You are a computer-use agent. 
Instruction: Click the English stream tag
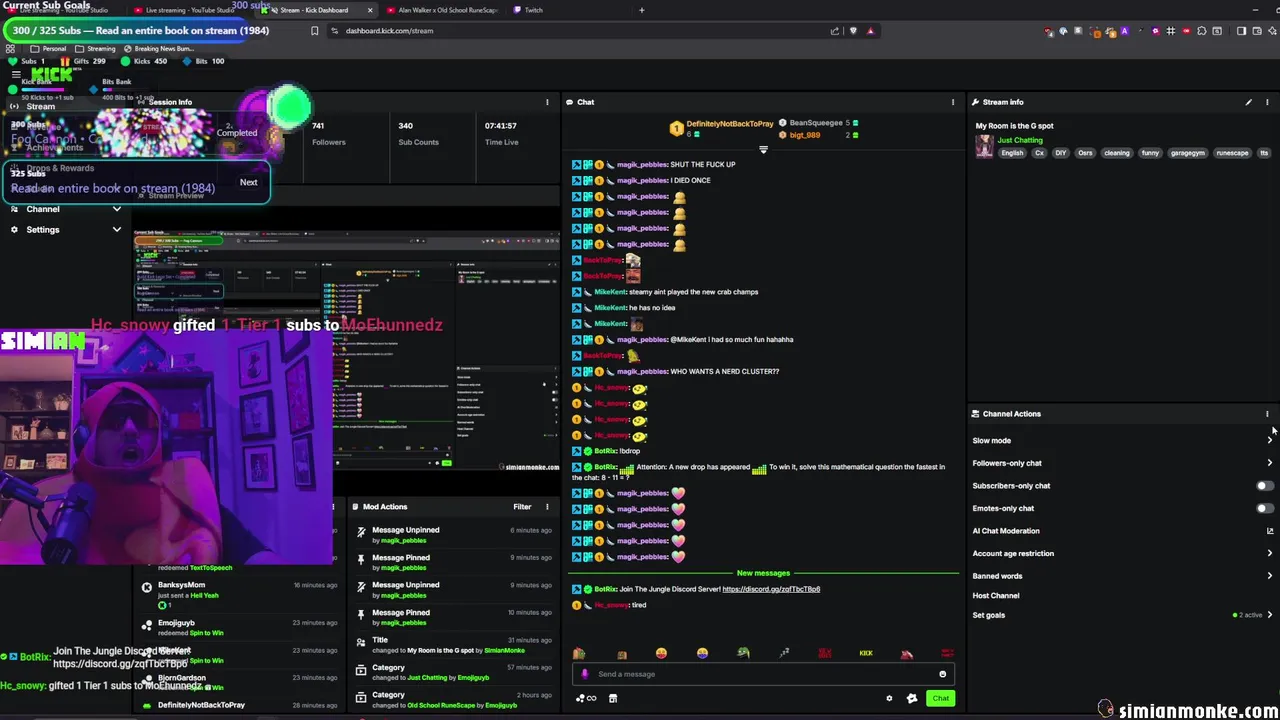[1012, 153]
